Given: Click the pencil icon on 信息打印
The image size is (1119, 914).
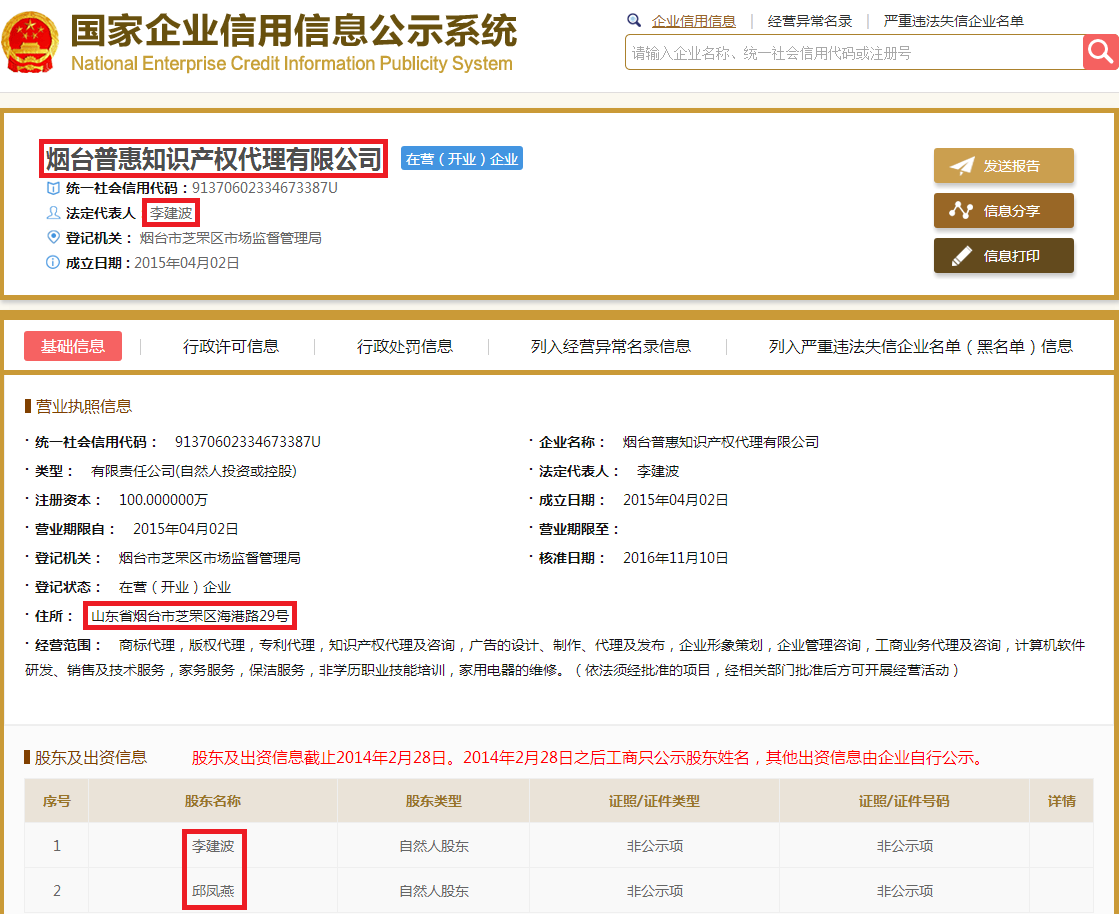Looking at the screenshot, I should coord(962,255).
